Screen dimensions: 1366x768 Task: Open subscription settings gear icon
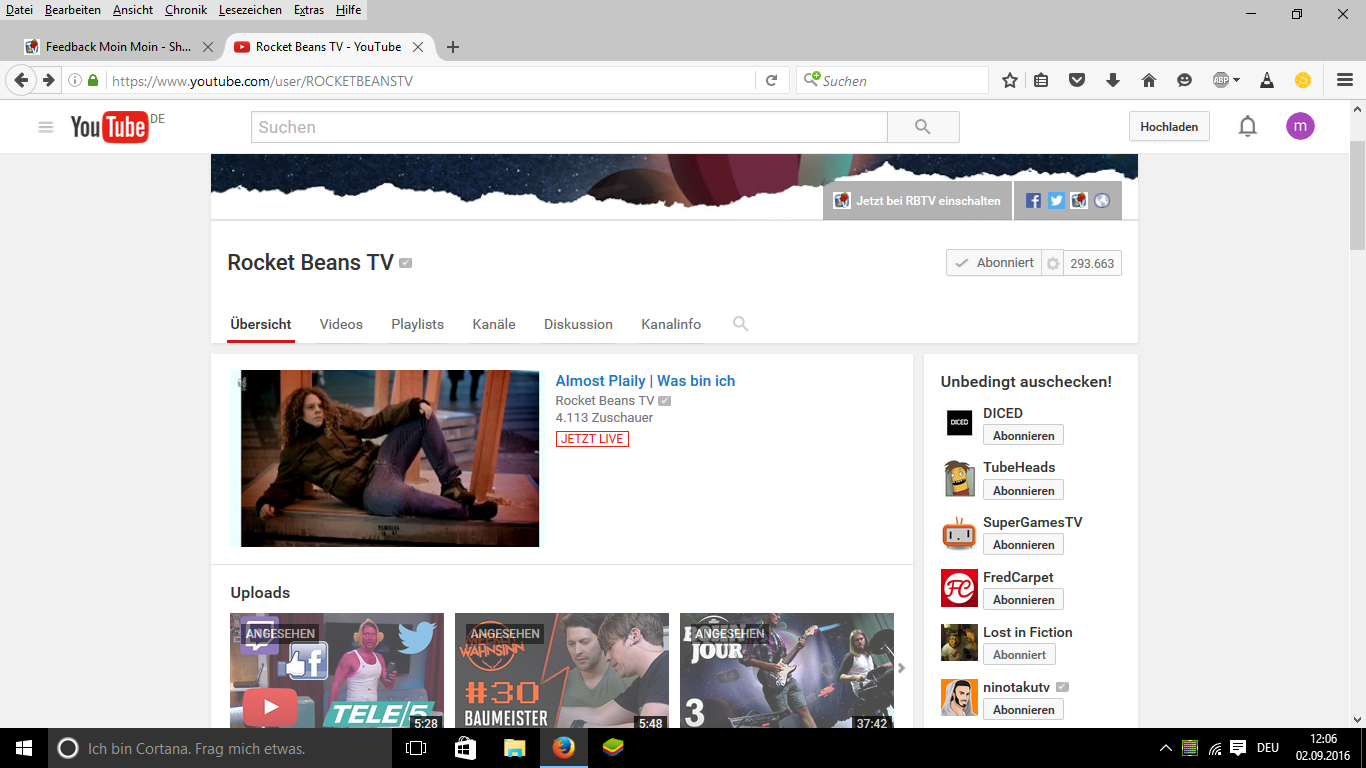[1052, 264]
